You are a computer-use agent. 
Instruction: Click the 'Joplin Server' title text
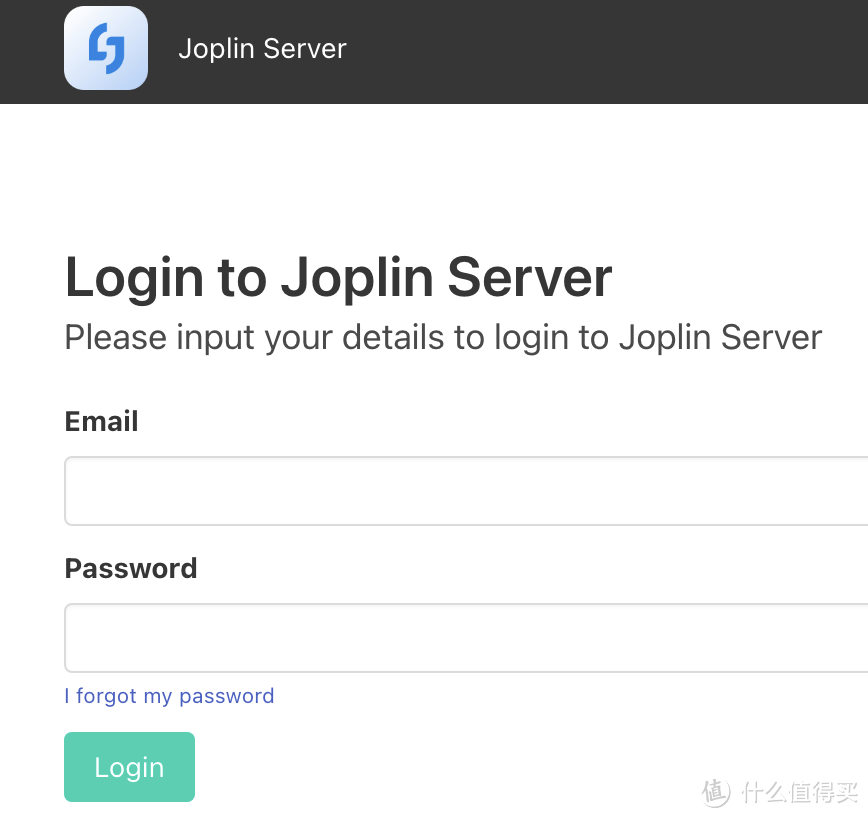coord(262,47)
